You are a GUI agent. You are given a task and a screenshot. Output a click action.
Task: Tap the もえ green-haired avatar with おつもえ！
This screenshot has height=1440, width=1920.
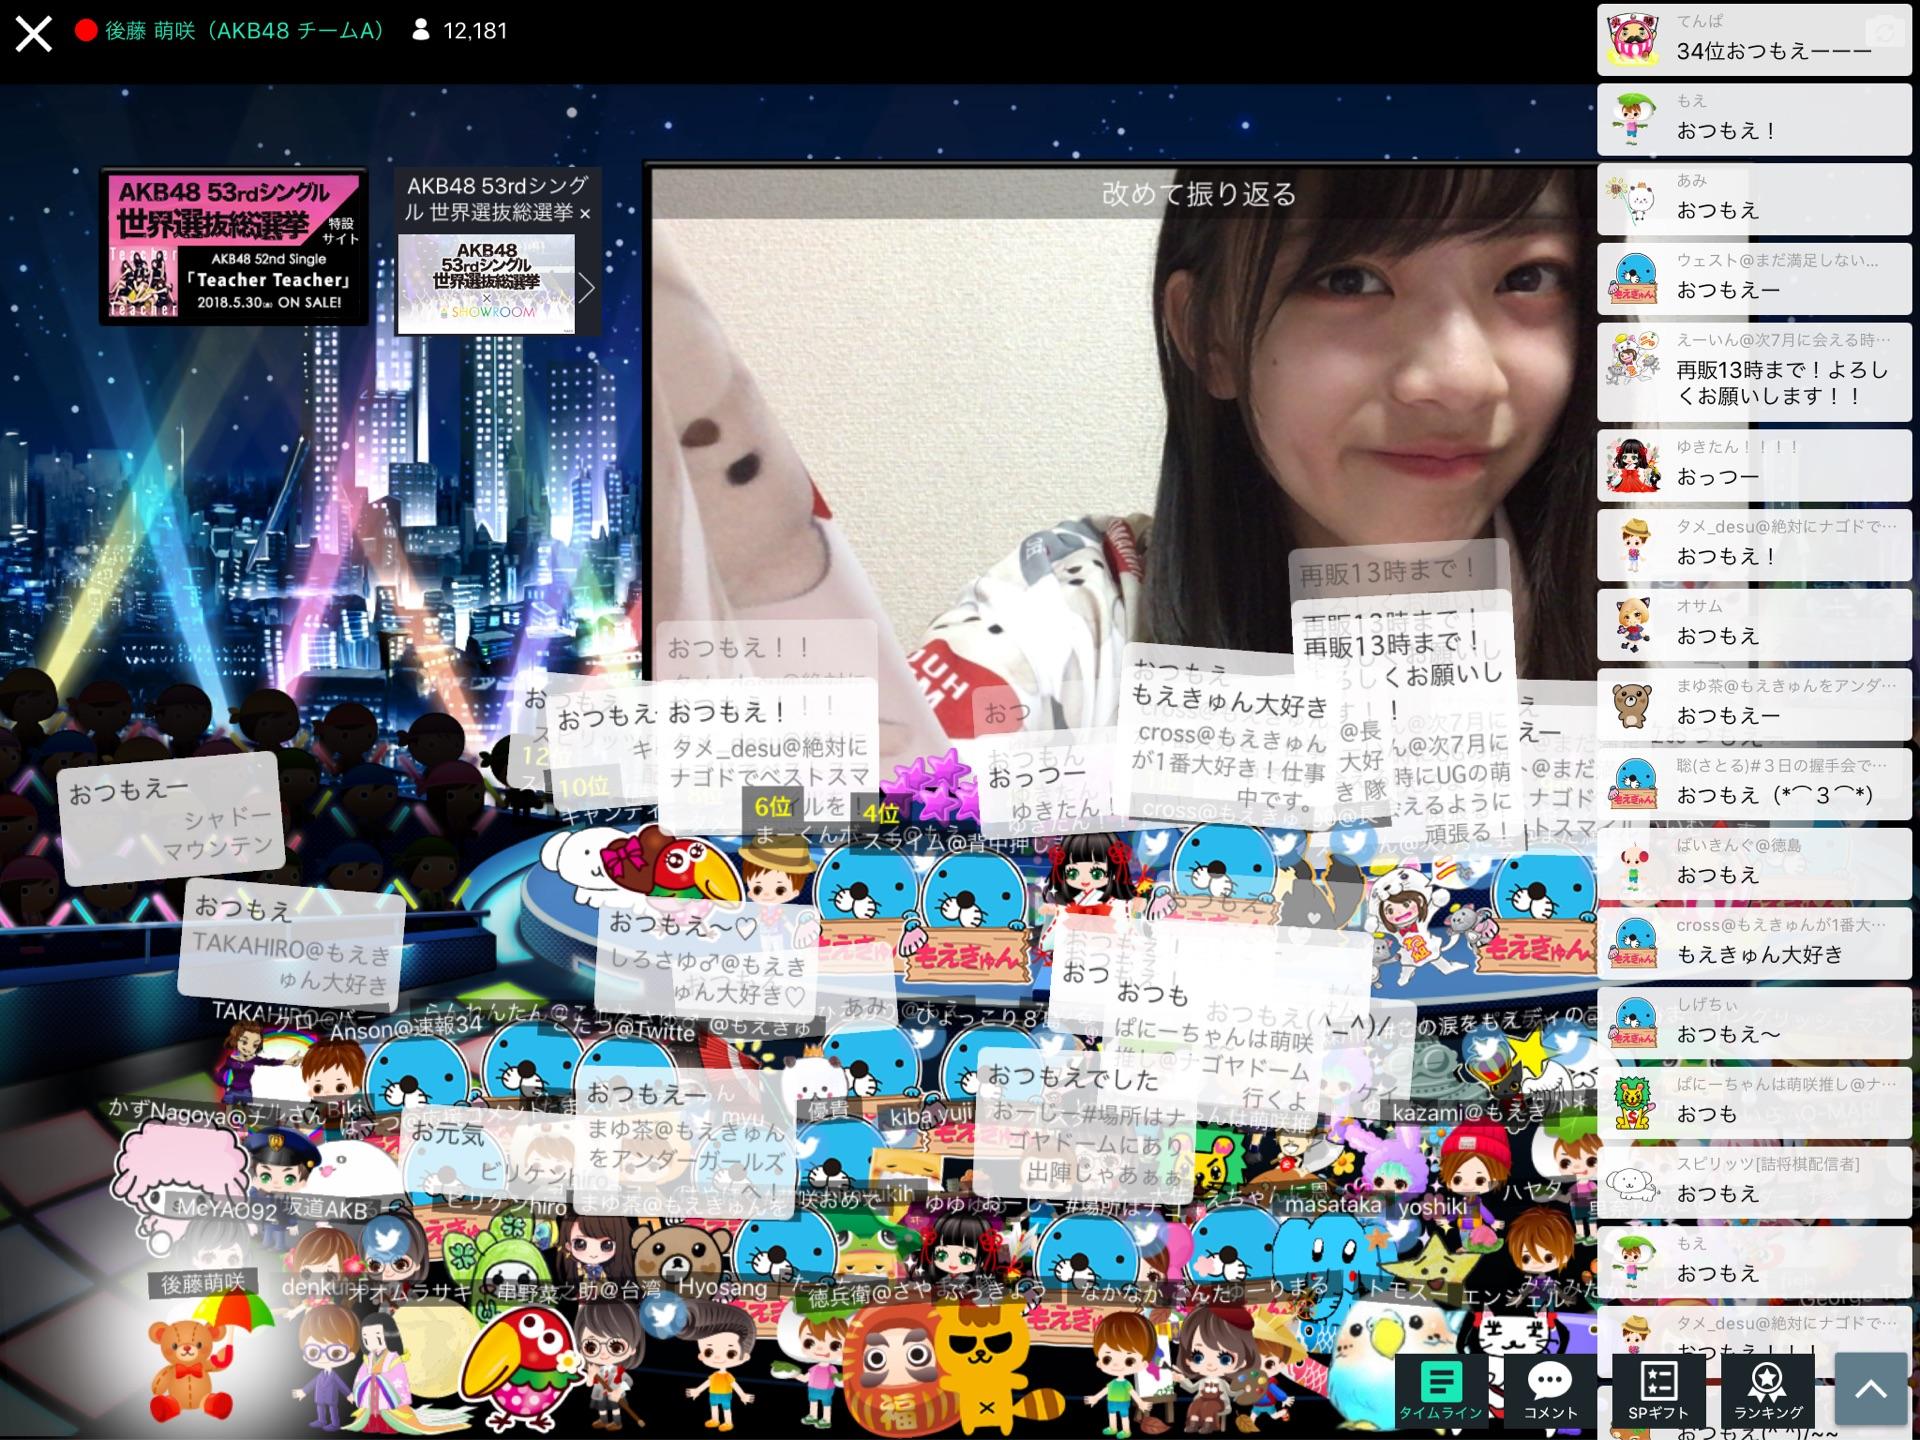click(1634, 119)
